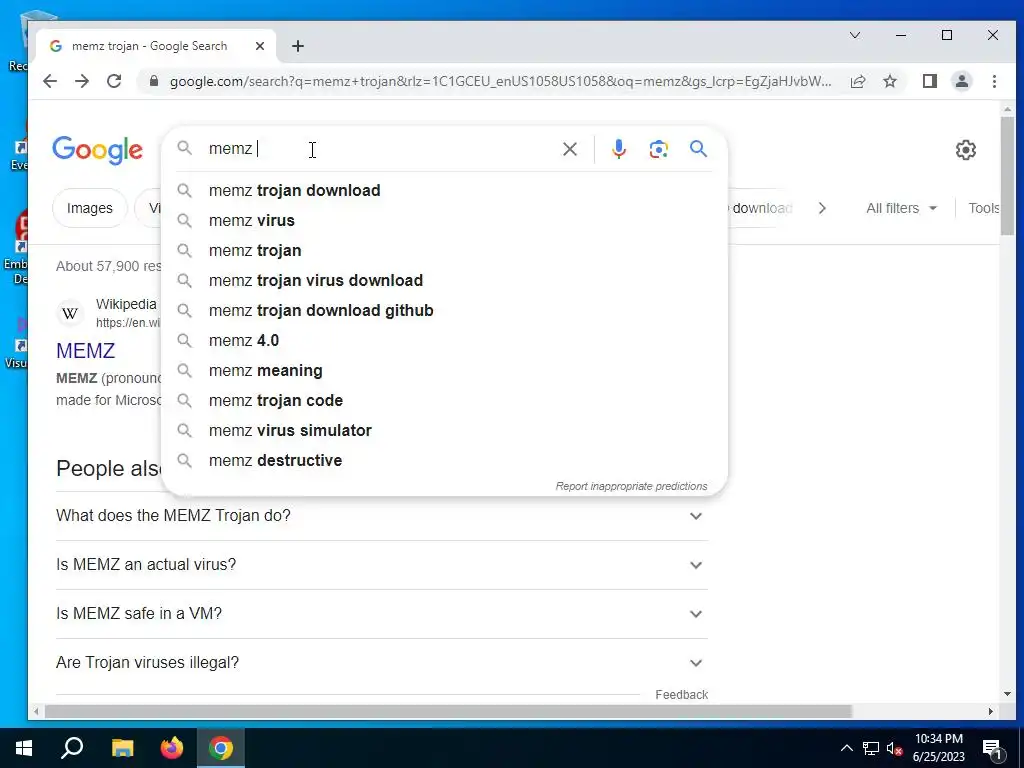Click the vertical scrollbar thumb
This screenshot has width=1024, height=768.
(x=1006, y=176)
